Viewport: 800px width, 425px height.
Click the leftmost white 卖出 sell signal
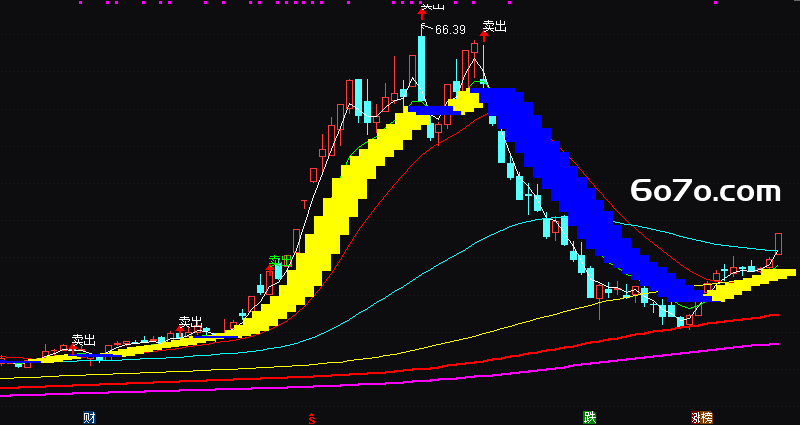[84, 340]
